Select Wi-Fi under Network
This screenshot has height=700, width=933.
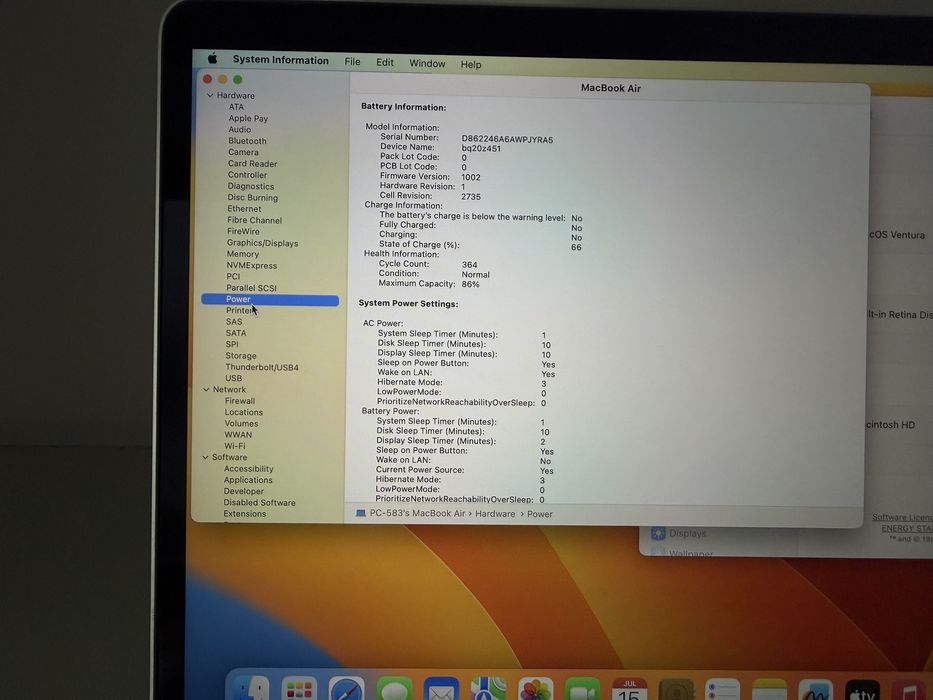(234, 446)
